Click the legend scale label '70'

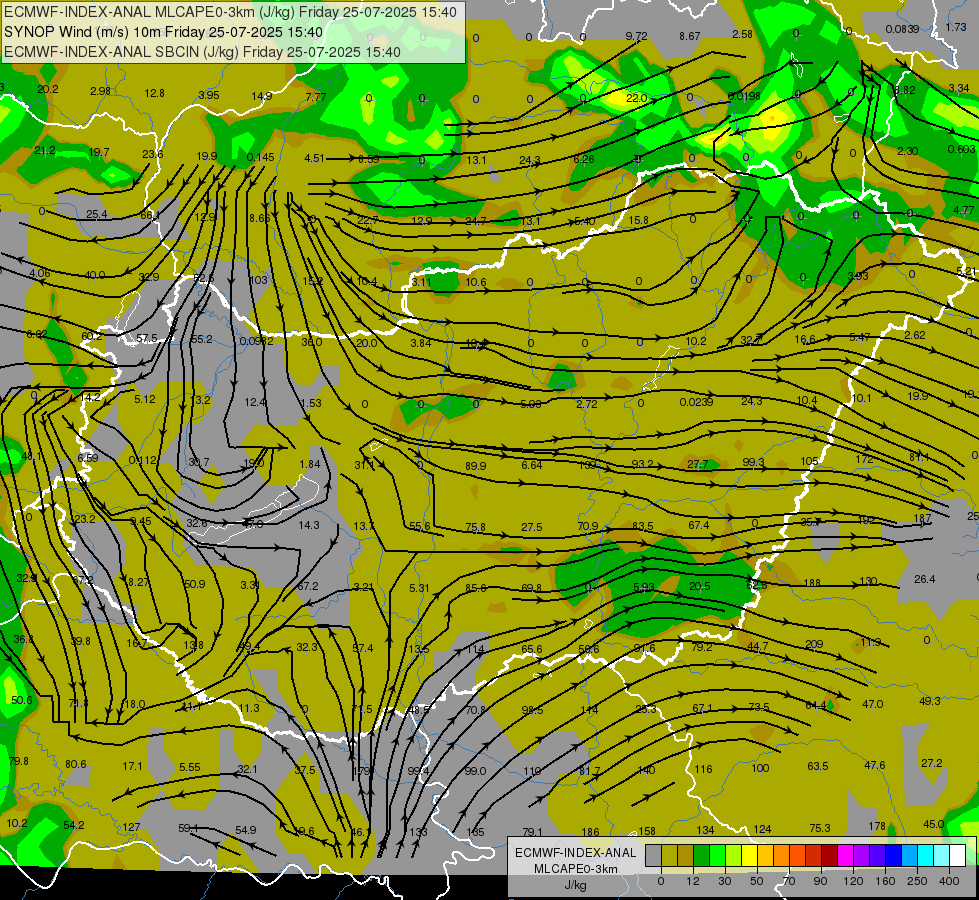tap(789, 881)
